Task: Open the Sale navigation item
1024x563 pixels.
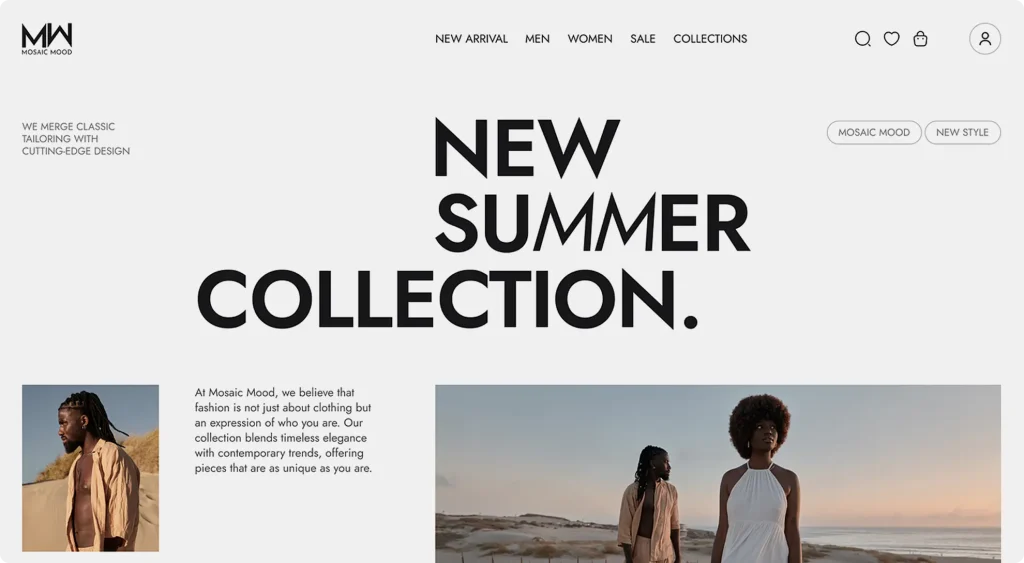Action: pyautogui.click(x=643, y=39)
